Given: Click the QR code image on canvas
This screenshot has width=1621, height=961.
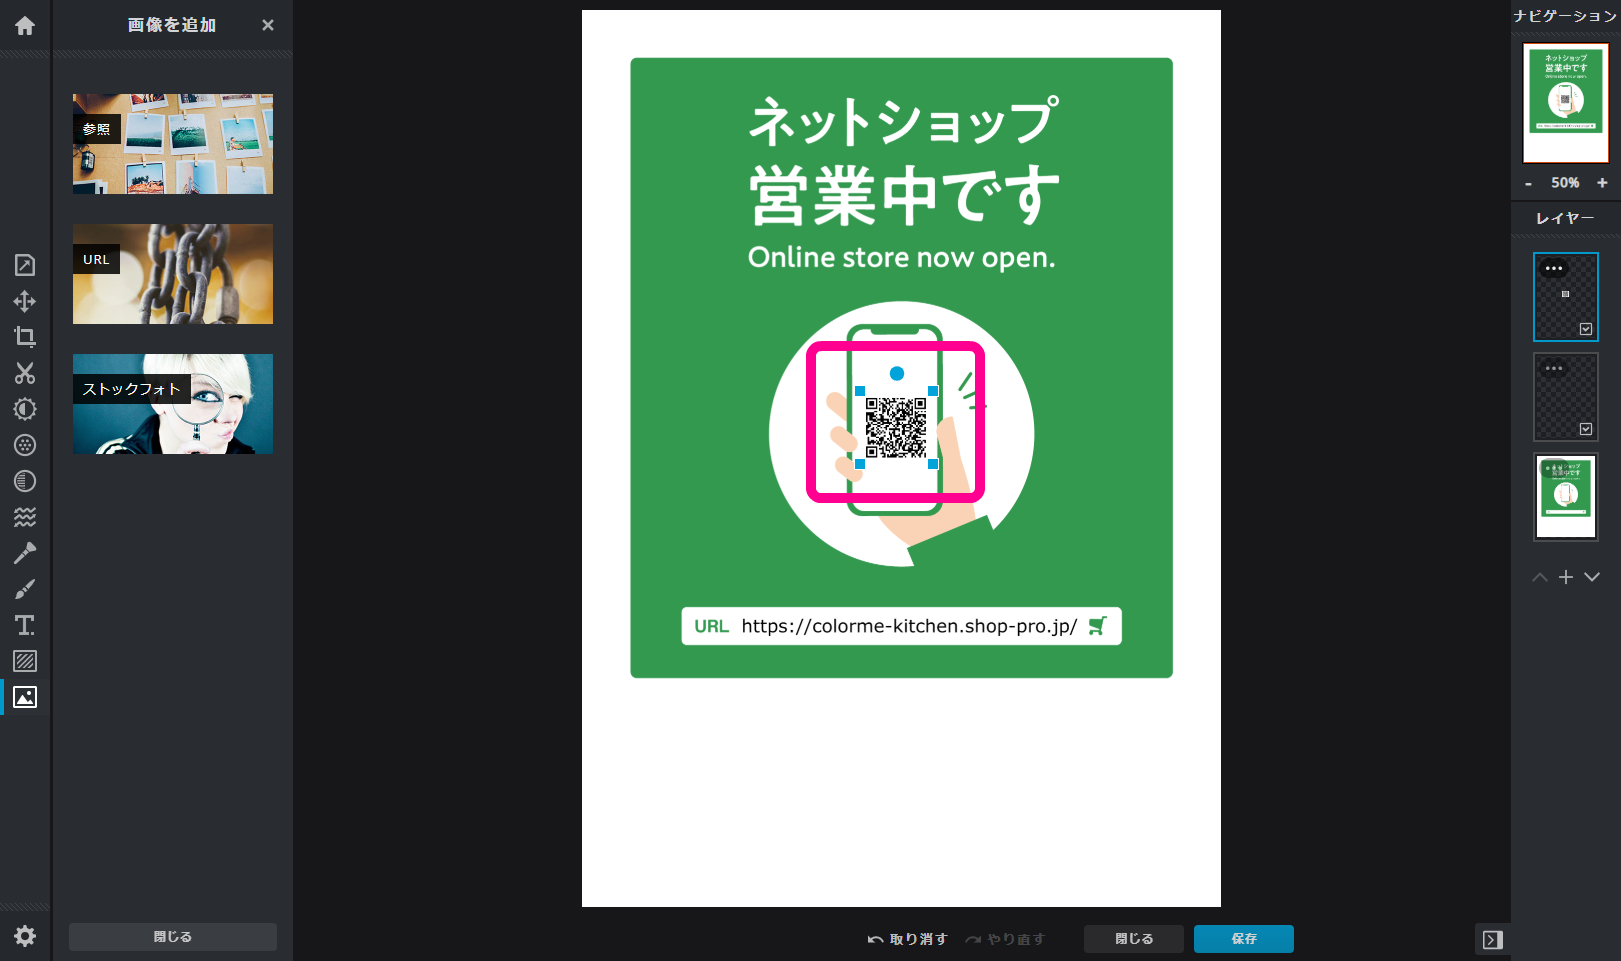Looking at the screenshot, I should pyautogui.click(x=896, y=428).
